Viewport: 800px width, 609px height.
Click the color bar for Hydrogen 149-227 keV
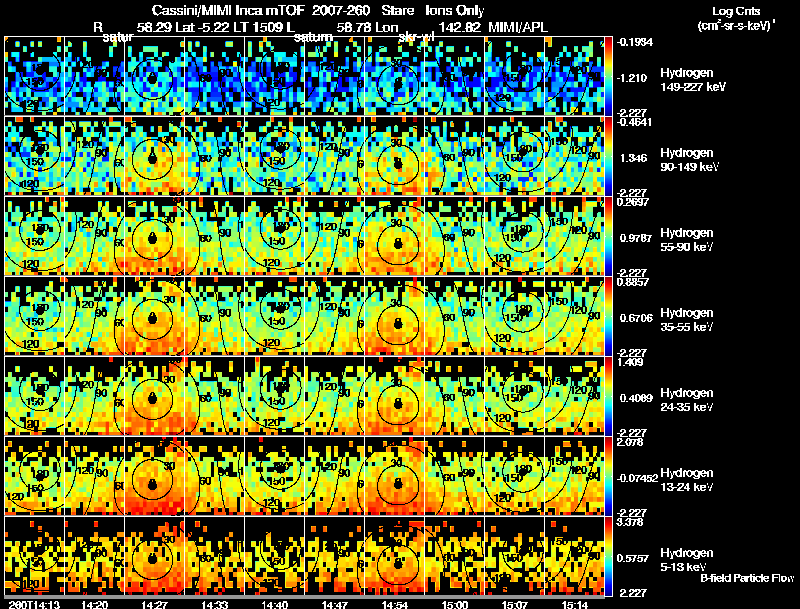point(608,76)
